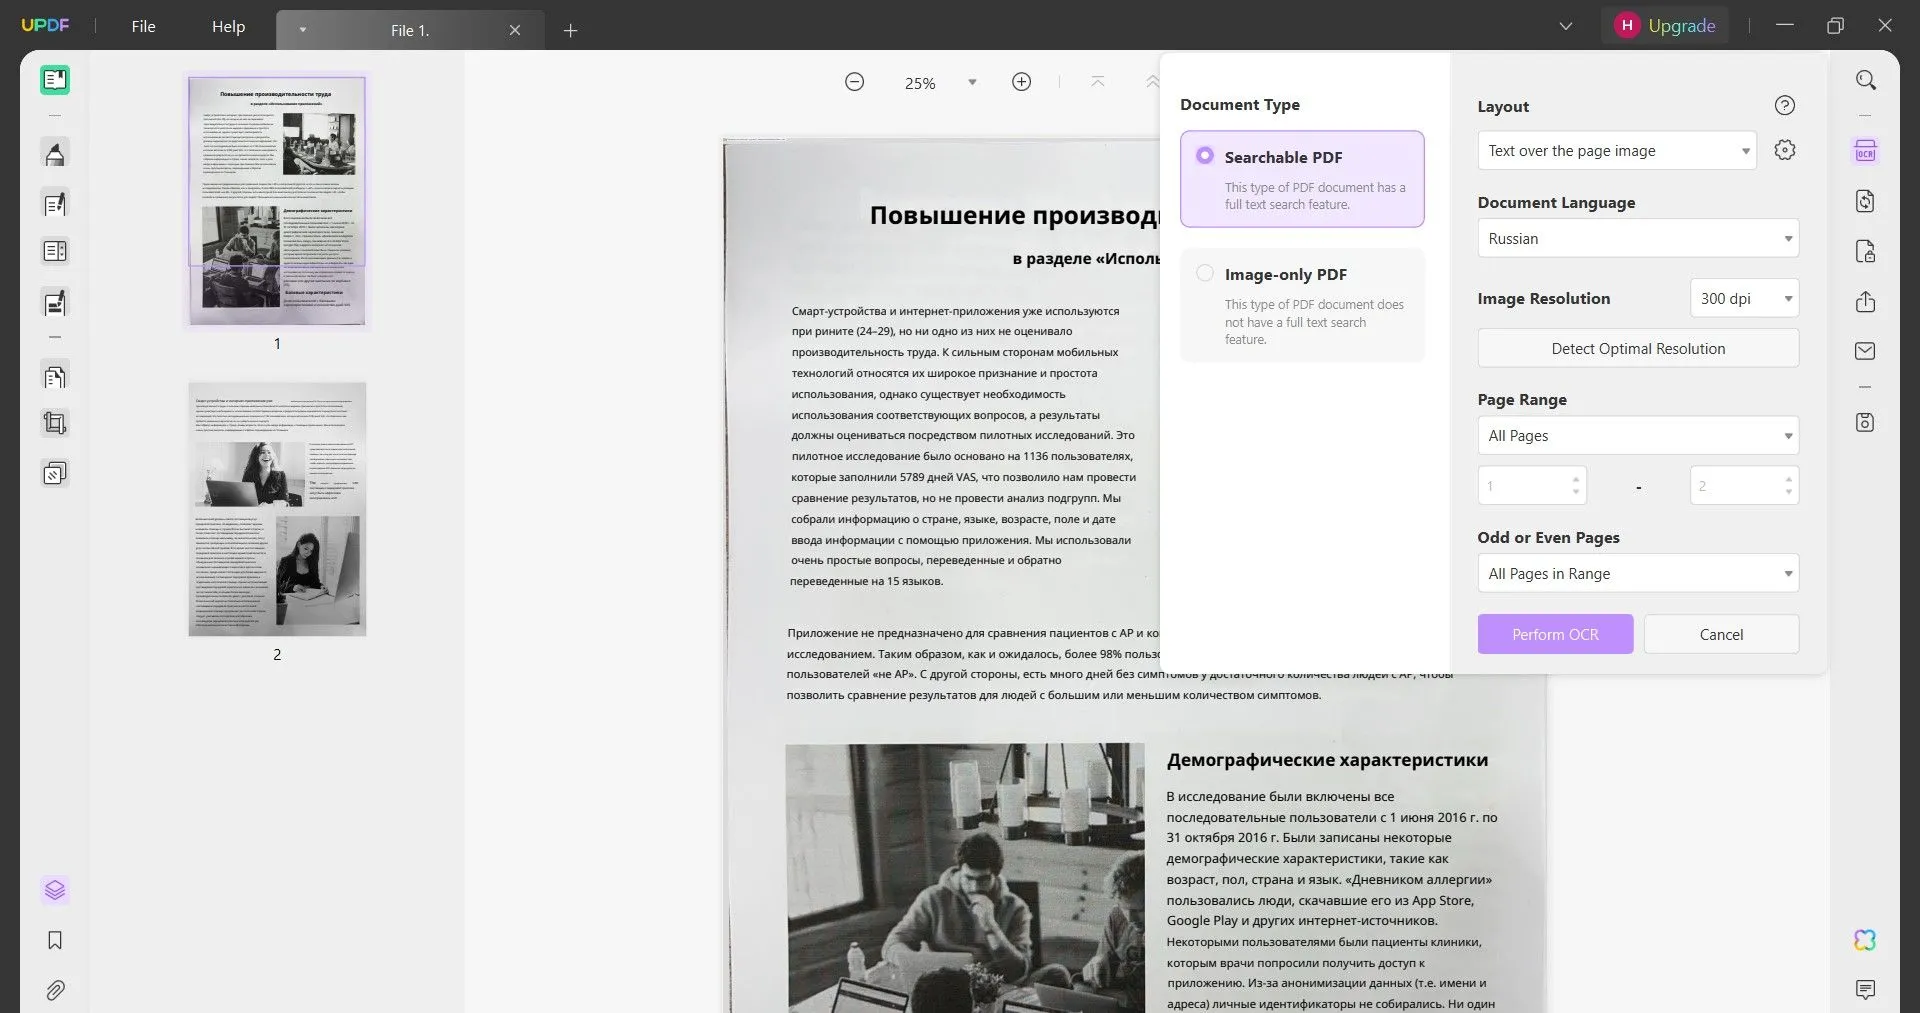Increment the starting page number stepper
Screen dimensions: 1920x1013
pyautogui.click(x=1577, y=479)
